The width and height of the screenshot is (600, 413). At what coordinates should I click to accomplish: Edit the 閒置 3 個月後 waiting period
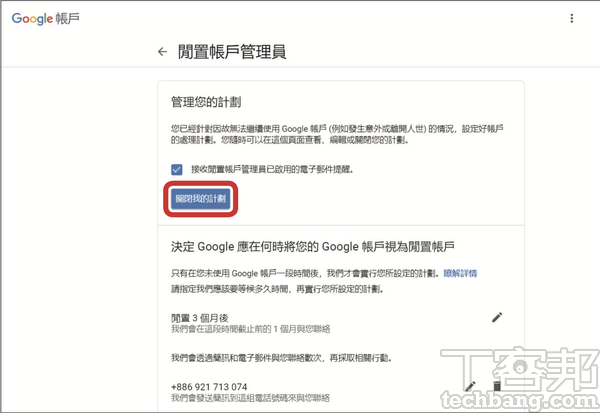pos(497,317)
